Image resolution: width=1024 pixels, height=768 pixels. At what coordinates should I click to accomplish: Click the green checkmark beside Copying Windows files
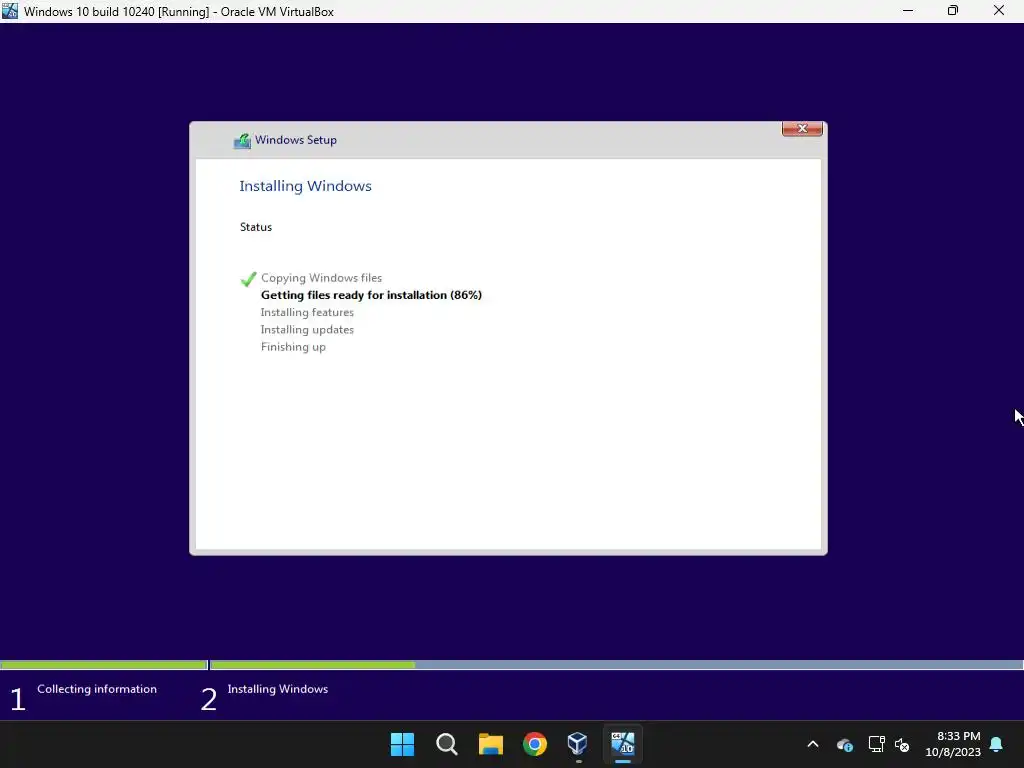point(248,279)
